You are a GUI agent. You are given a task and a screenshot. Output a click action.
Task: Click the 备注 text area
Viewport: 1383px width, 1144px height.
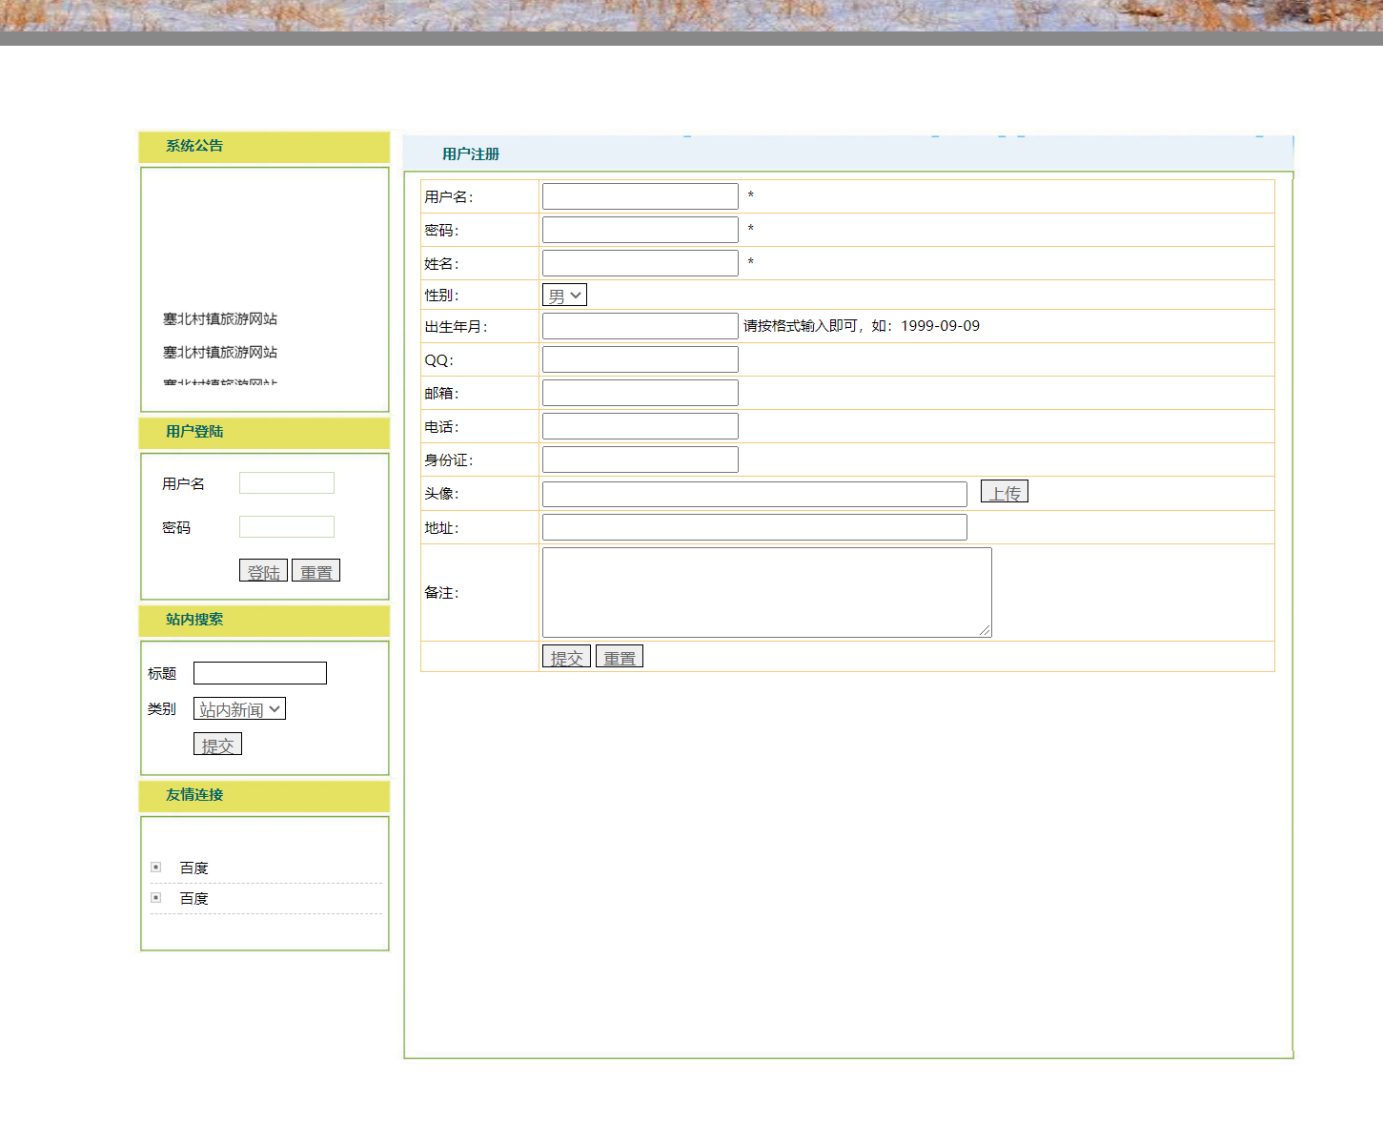[767, 592]
